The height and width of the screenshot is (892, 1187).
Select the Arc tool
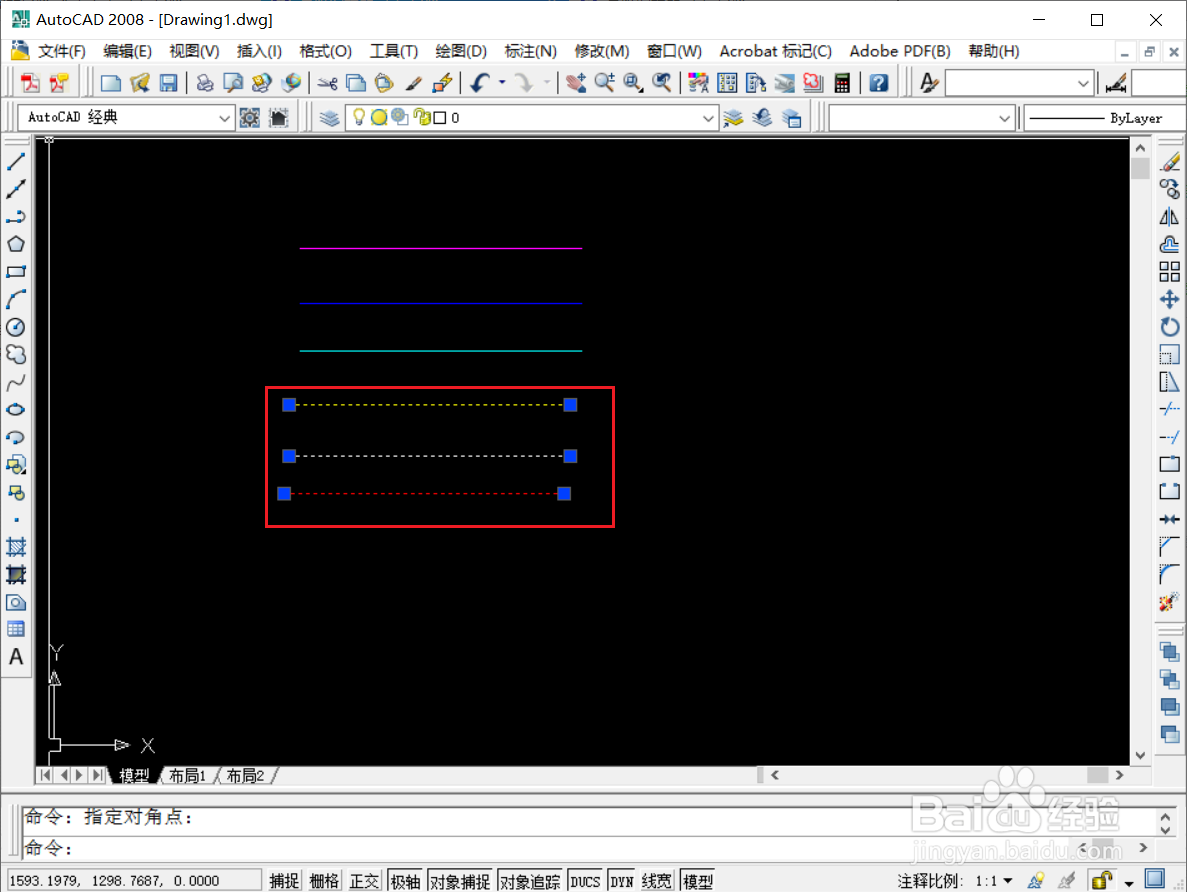[16, 299]
